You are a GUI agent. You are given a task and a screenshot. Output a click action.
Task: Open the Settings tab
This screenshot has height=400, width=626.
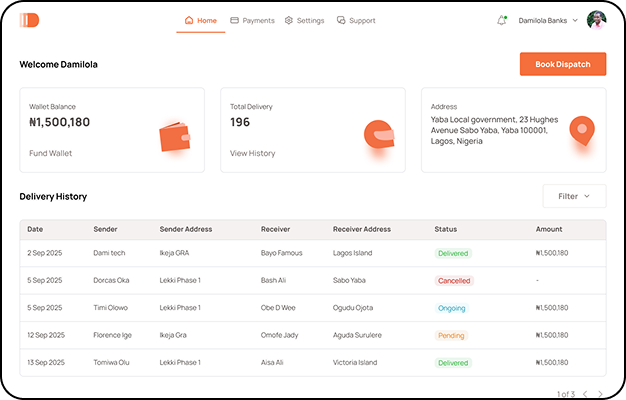pos(304,20)
